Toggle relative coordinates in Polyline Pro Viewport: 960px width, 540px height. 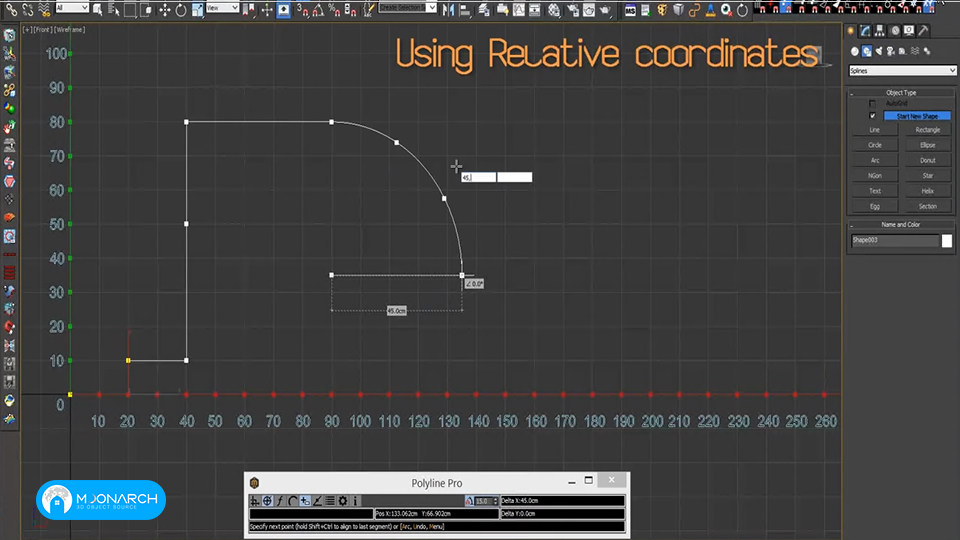point(305,501)
